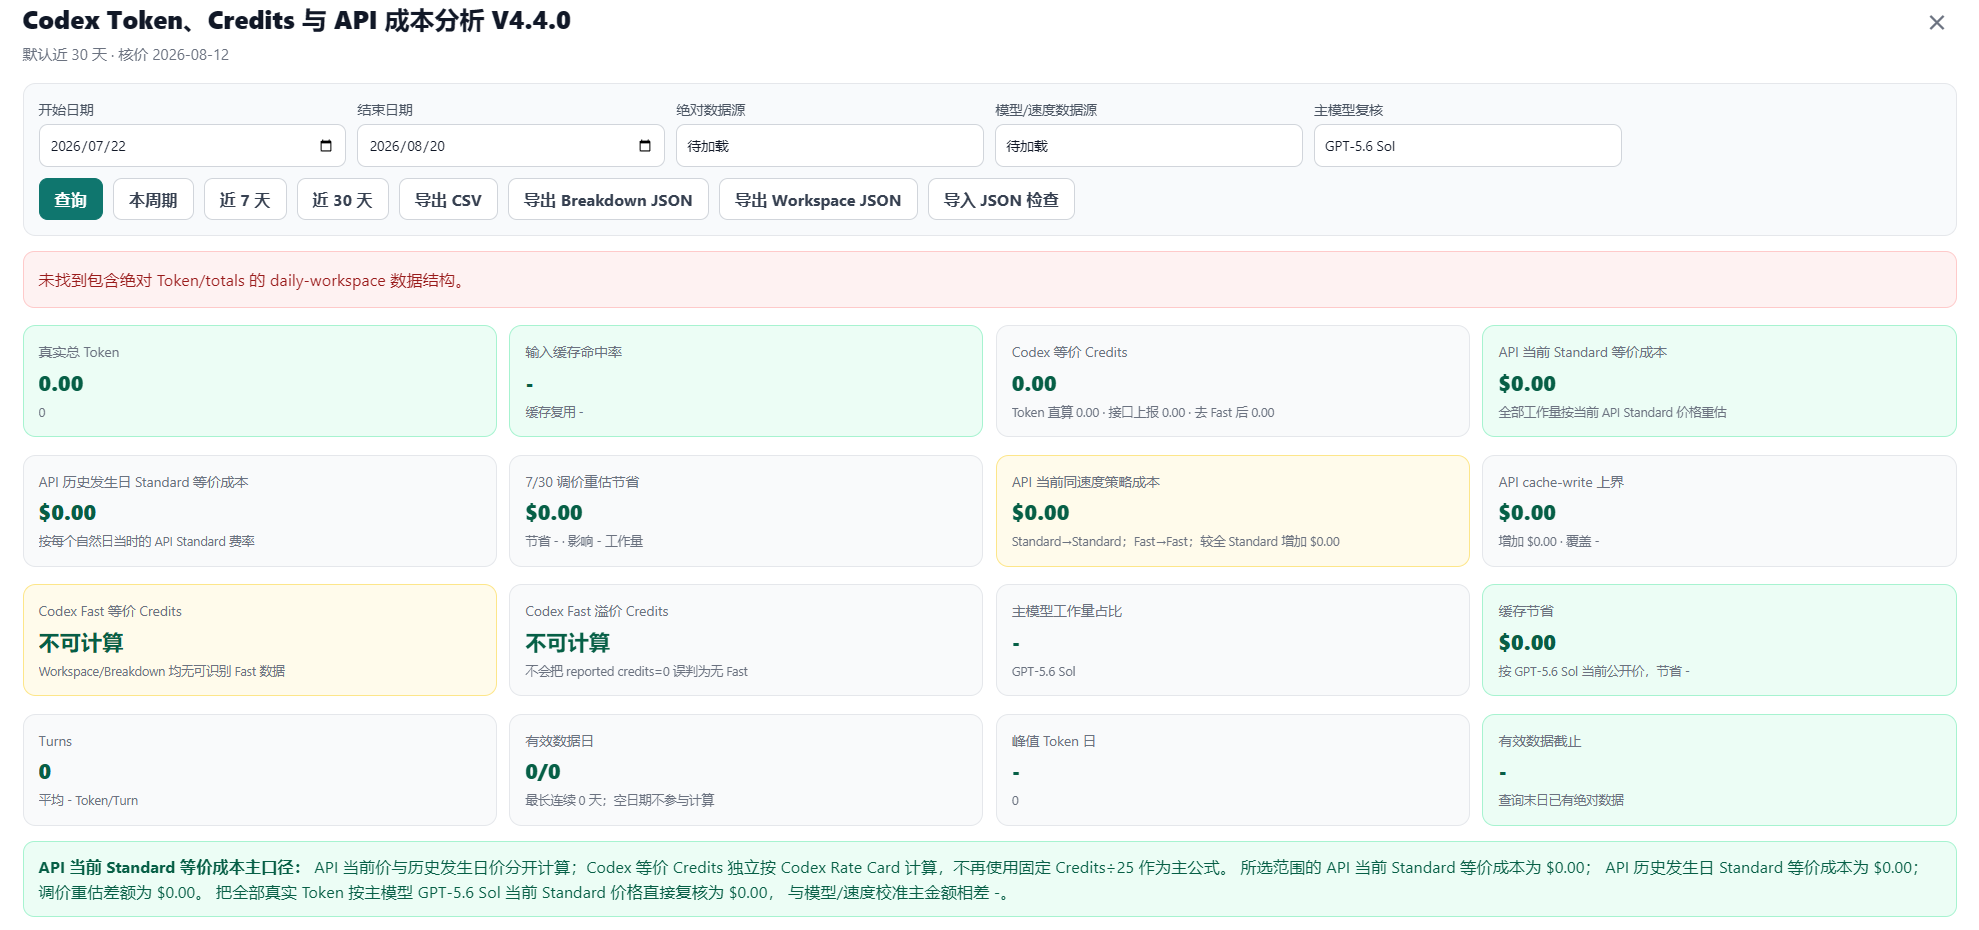The width and height of the screenshot is (1979, 930).
Task: Select Workspace/Breakdown 均无可识别 Fast 数据 note
Action: [162, 671]
